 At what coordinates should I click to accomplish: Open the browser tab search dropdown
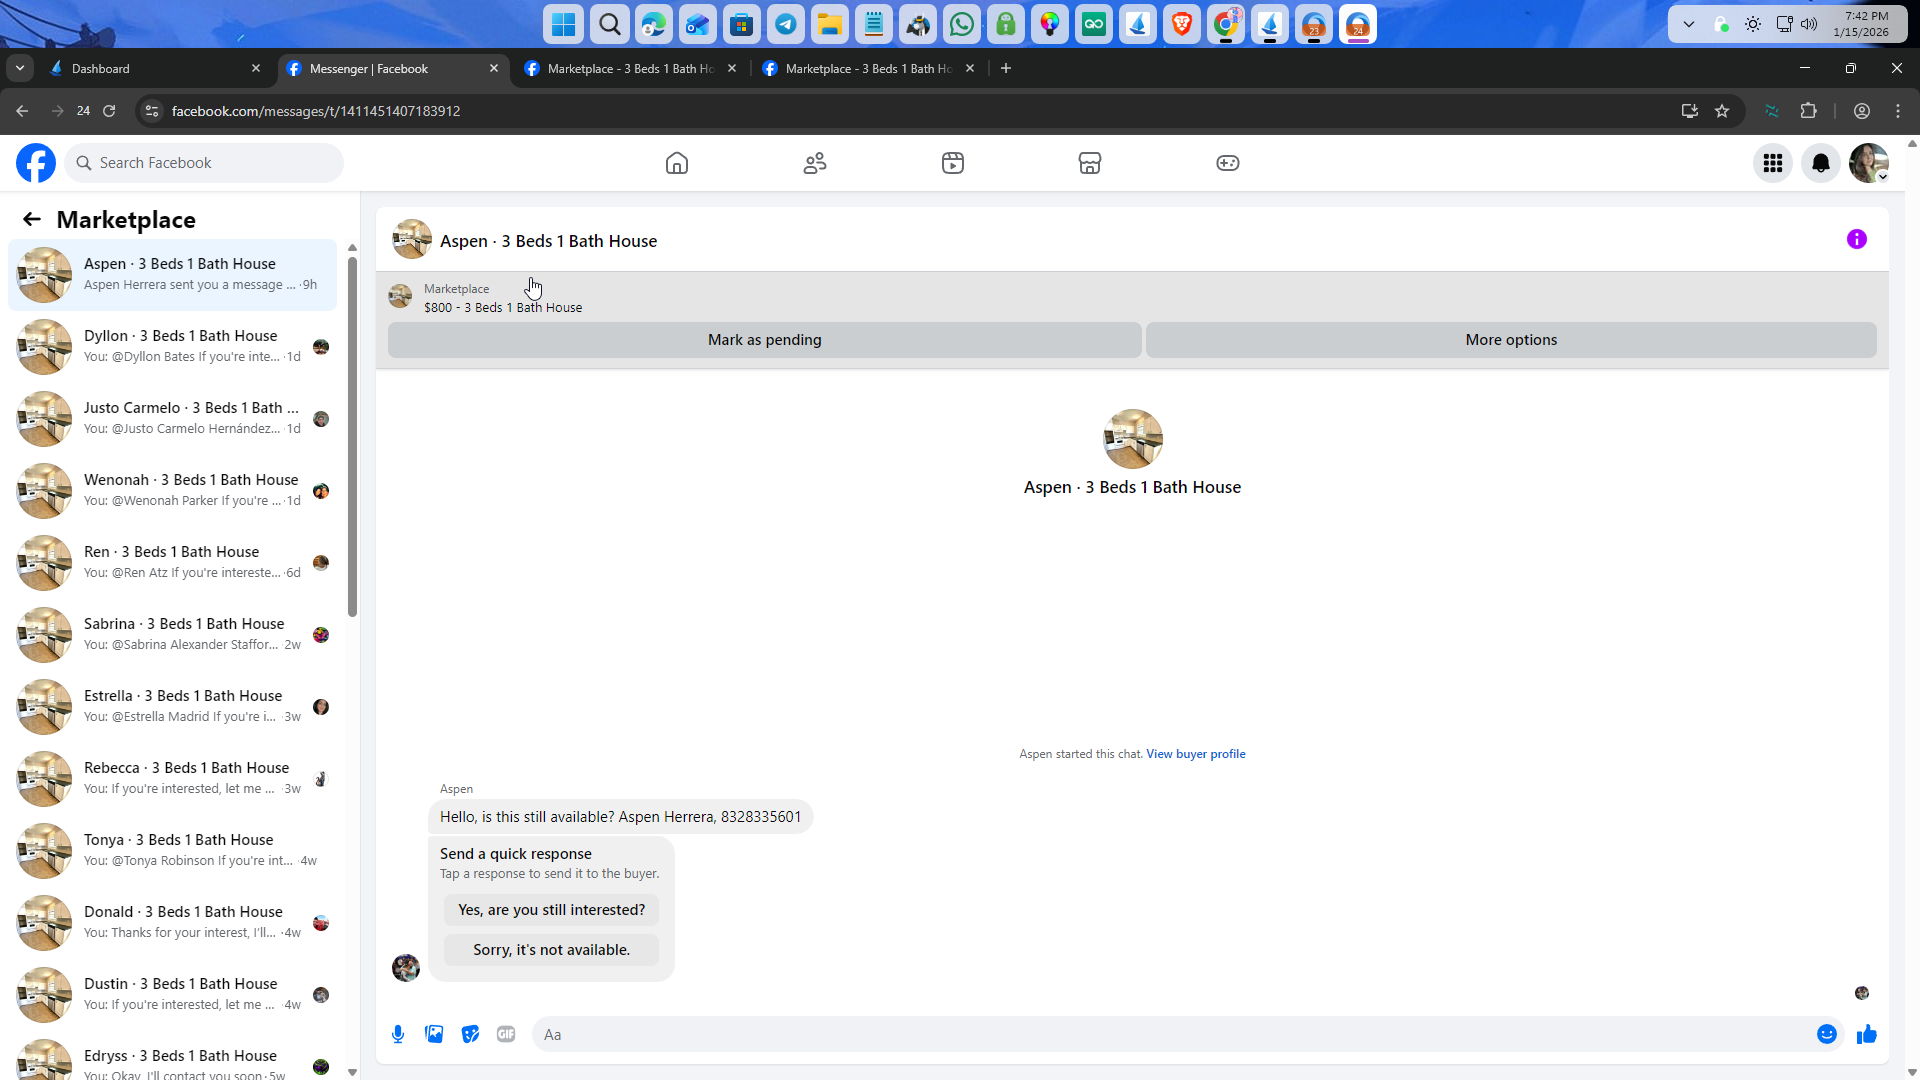[20, 68]
